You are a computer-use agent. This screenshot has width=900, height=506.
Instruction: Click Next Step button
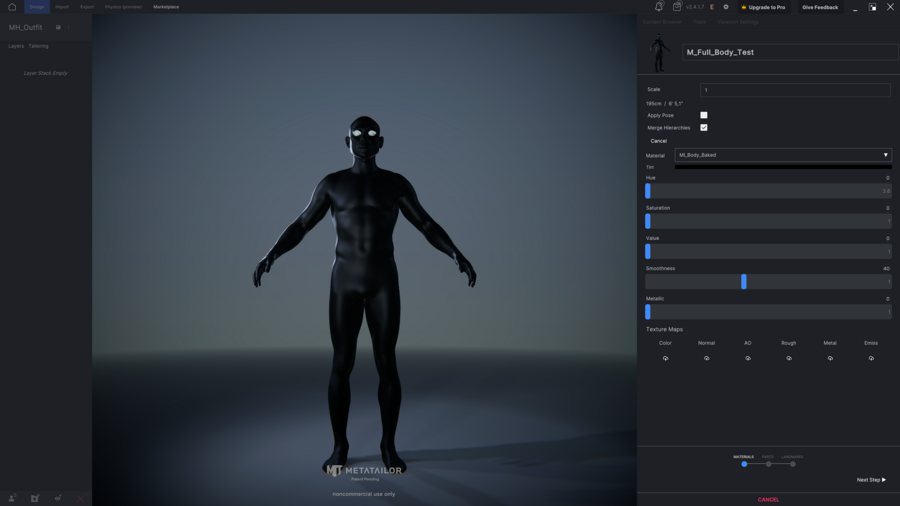tap(870, 480)
